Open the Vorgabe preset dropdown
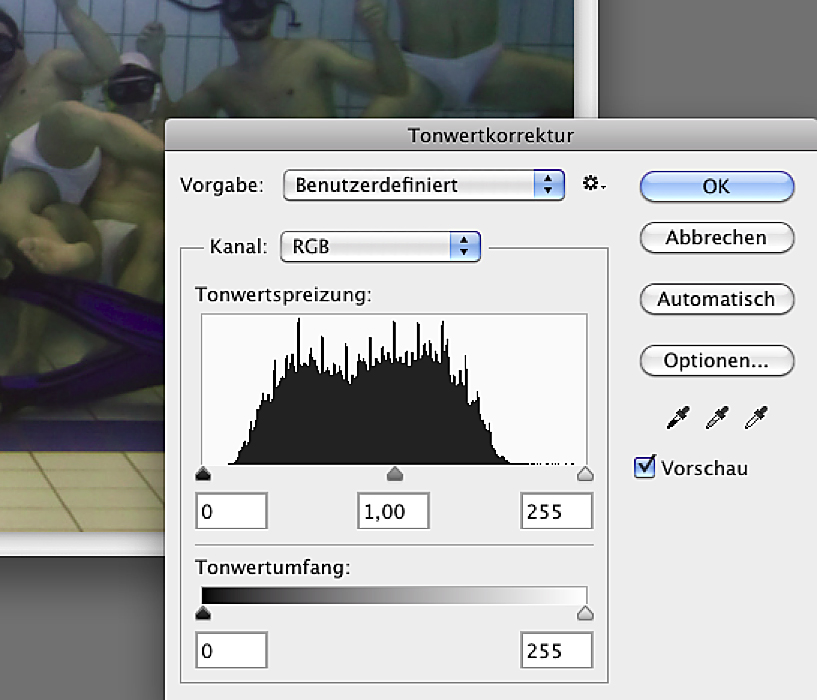 coord(424,185)
